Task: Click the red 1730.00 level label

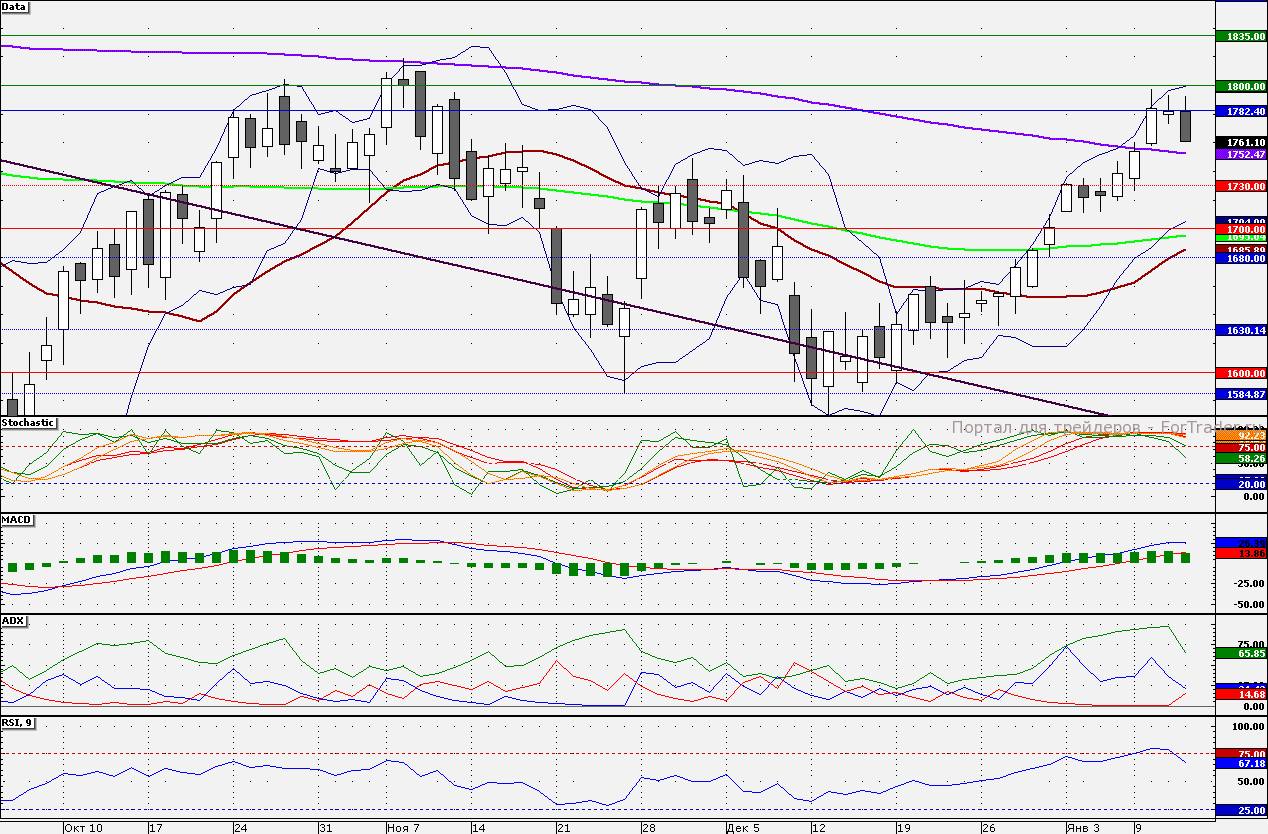Action: point(1240,187)
